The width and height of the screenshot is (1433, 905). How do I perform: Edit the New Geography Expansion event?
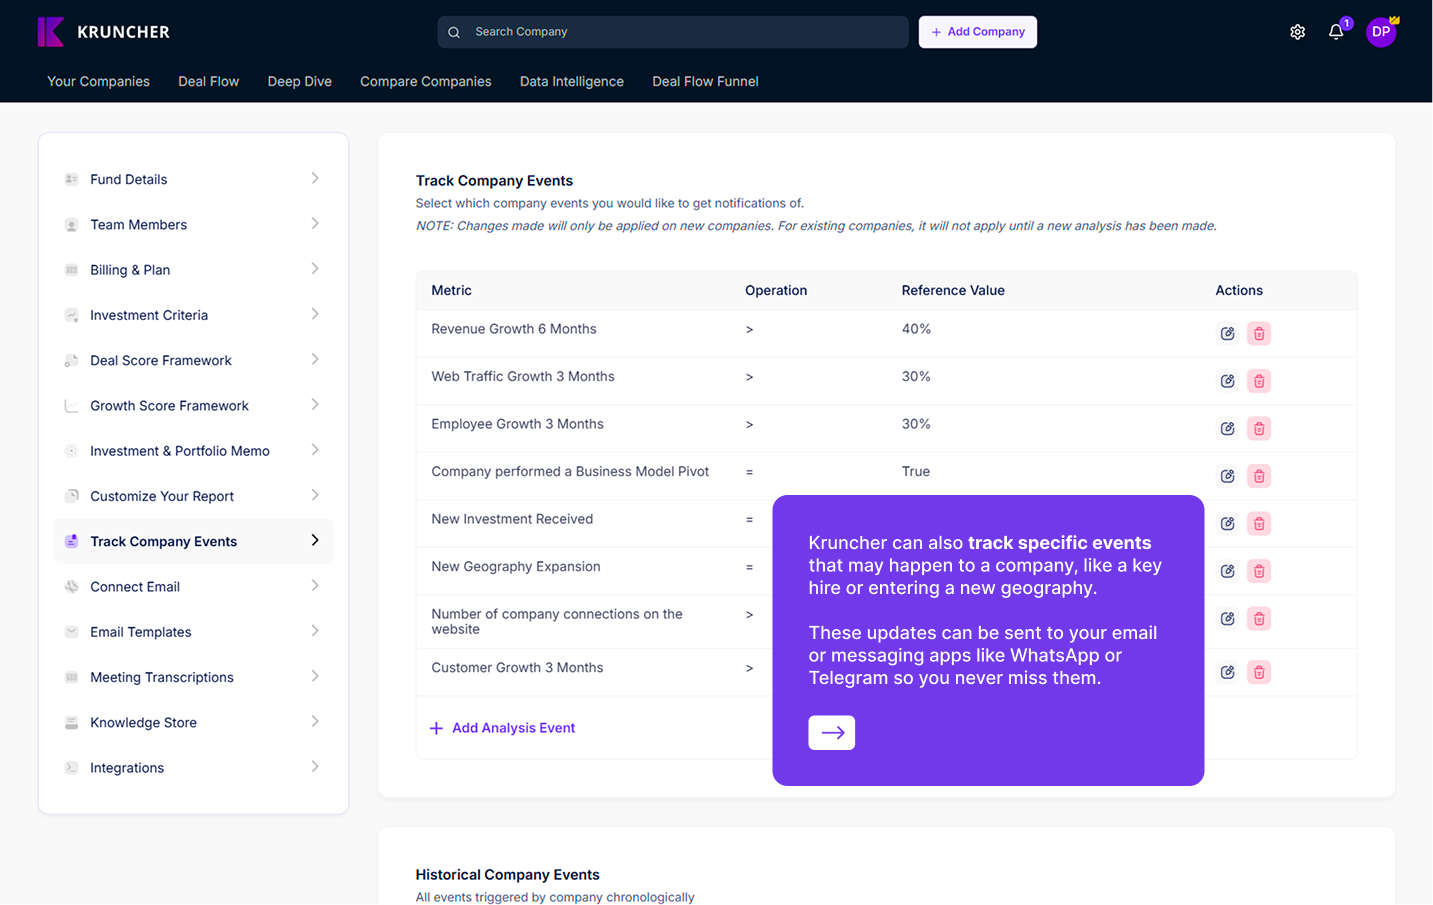tap(1227, 571)
